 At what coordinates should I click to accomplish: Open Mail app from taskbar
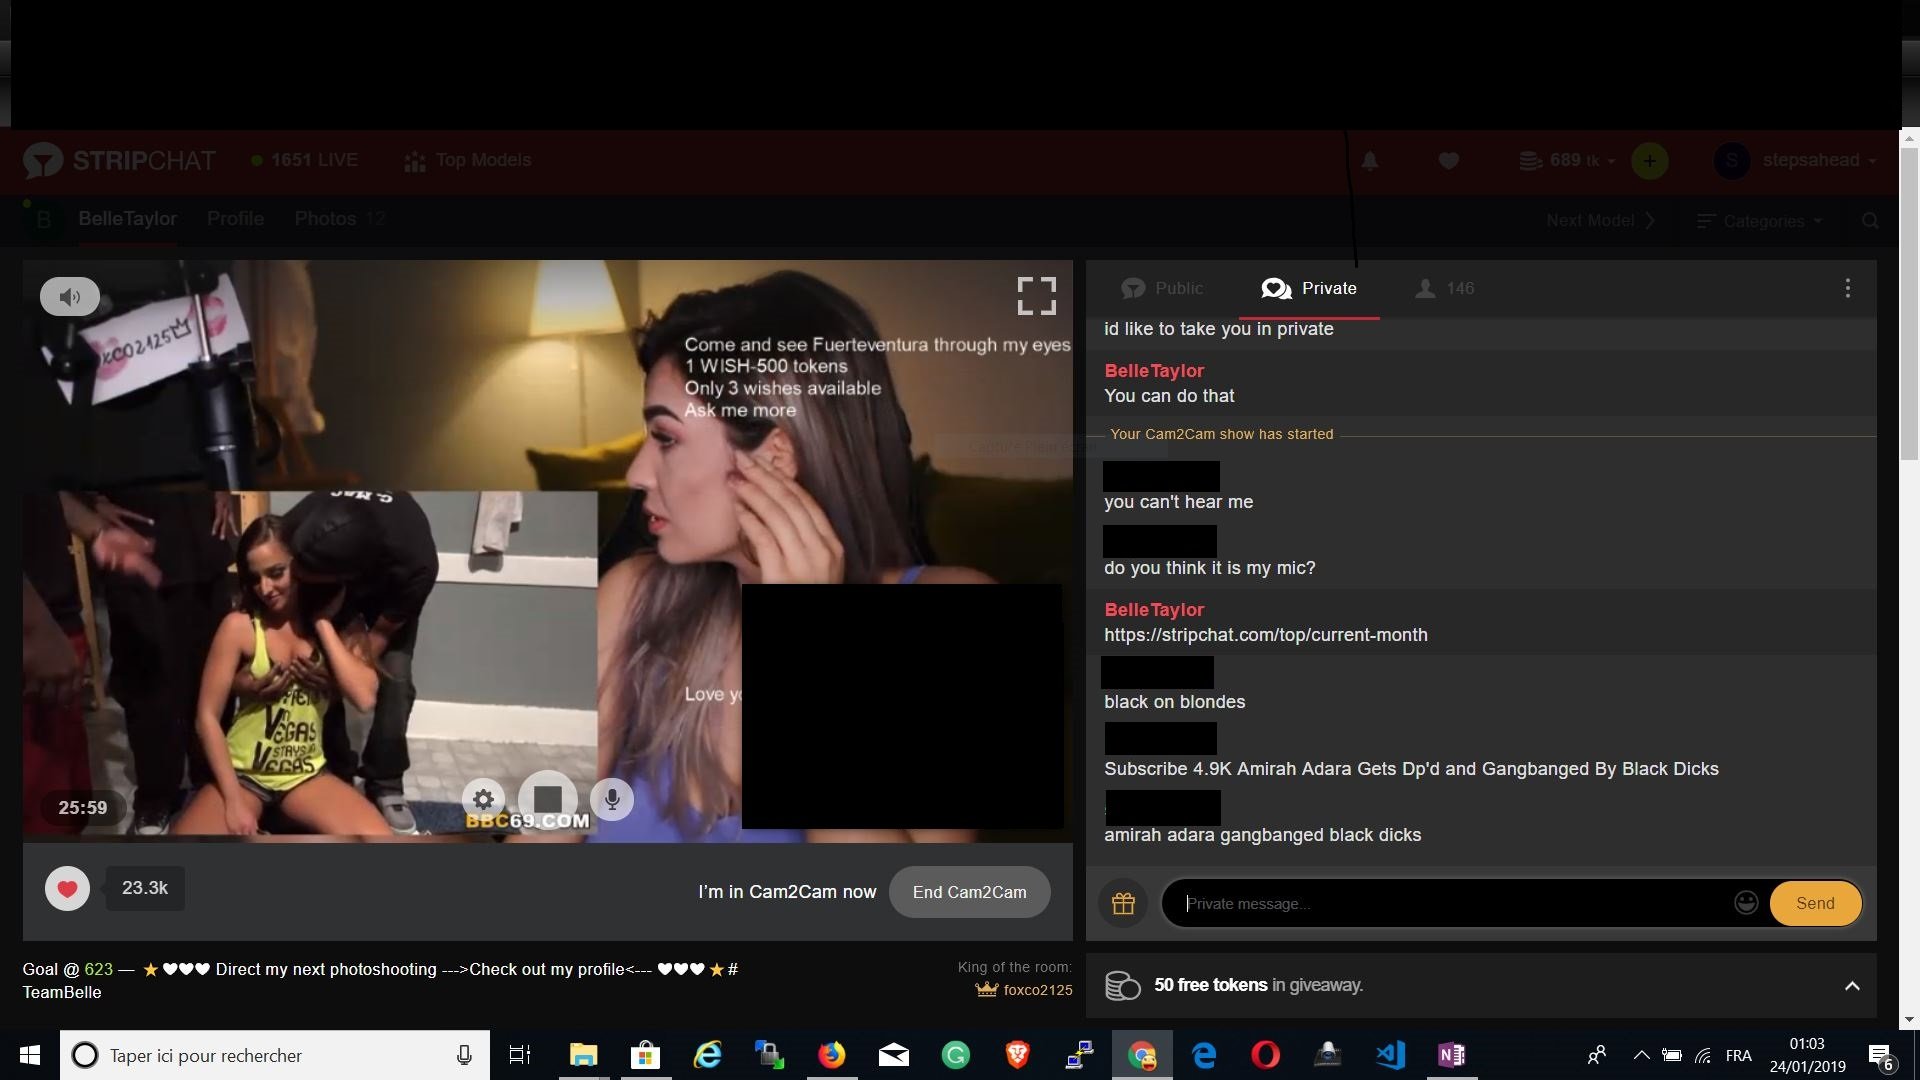(894, 1055)
